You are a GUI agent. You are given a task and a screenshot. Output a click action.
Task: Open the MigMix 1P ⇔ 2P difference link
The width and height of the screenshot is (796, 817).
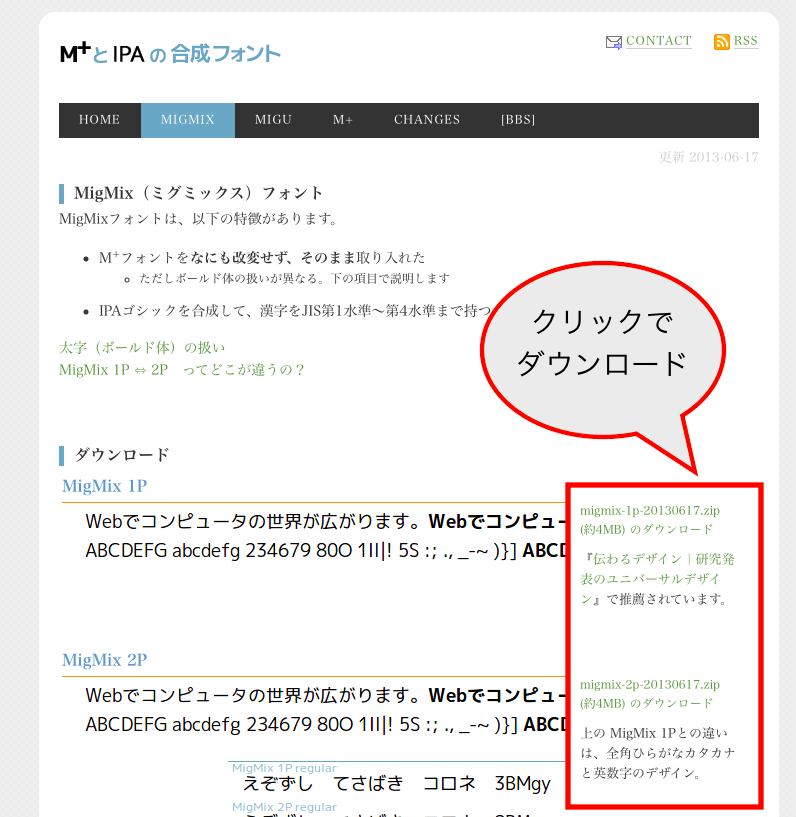pos(181,370)
